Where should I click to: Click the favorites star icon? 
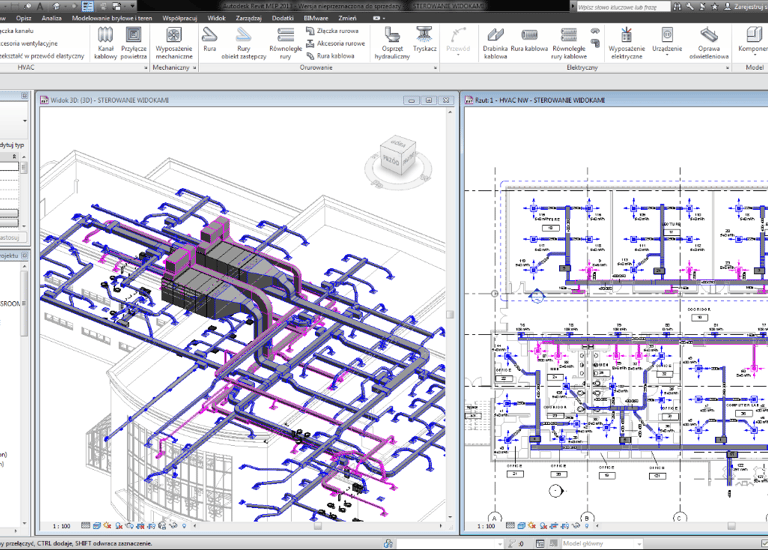714,6
